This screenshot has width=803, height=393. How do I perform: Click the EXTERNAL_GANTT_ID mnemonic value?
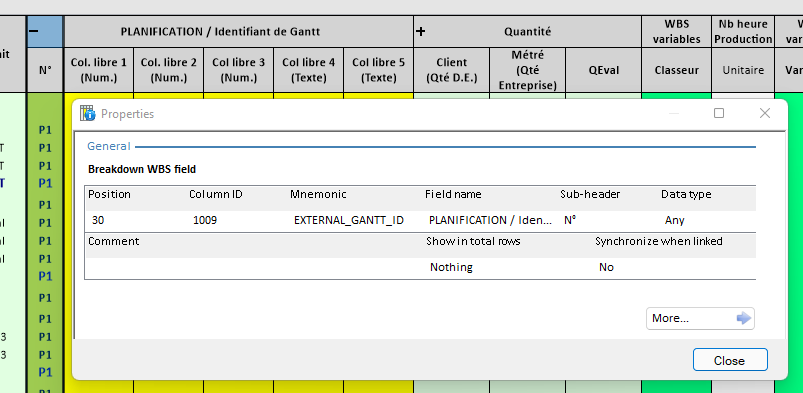[349, 220]
